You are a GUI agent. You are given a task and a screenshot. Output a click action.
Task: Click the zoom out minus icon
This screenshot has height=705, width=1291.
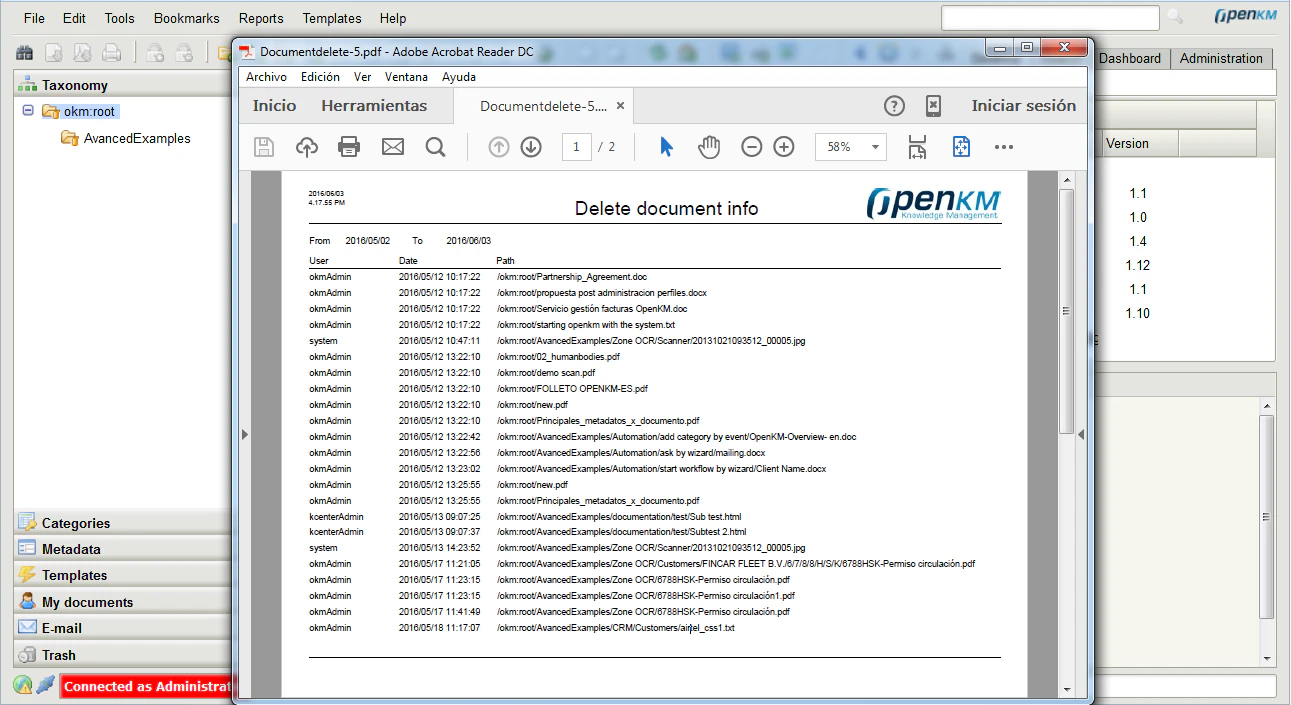pos(752,147)
